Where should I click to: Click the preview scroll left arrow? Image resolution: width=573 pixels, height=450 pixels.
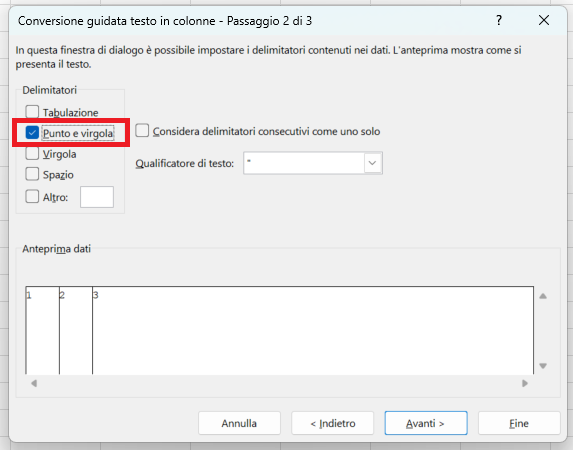click(x=34, y=383)
